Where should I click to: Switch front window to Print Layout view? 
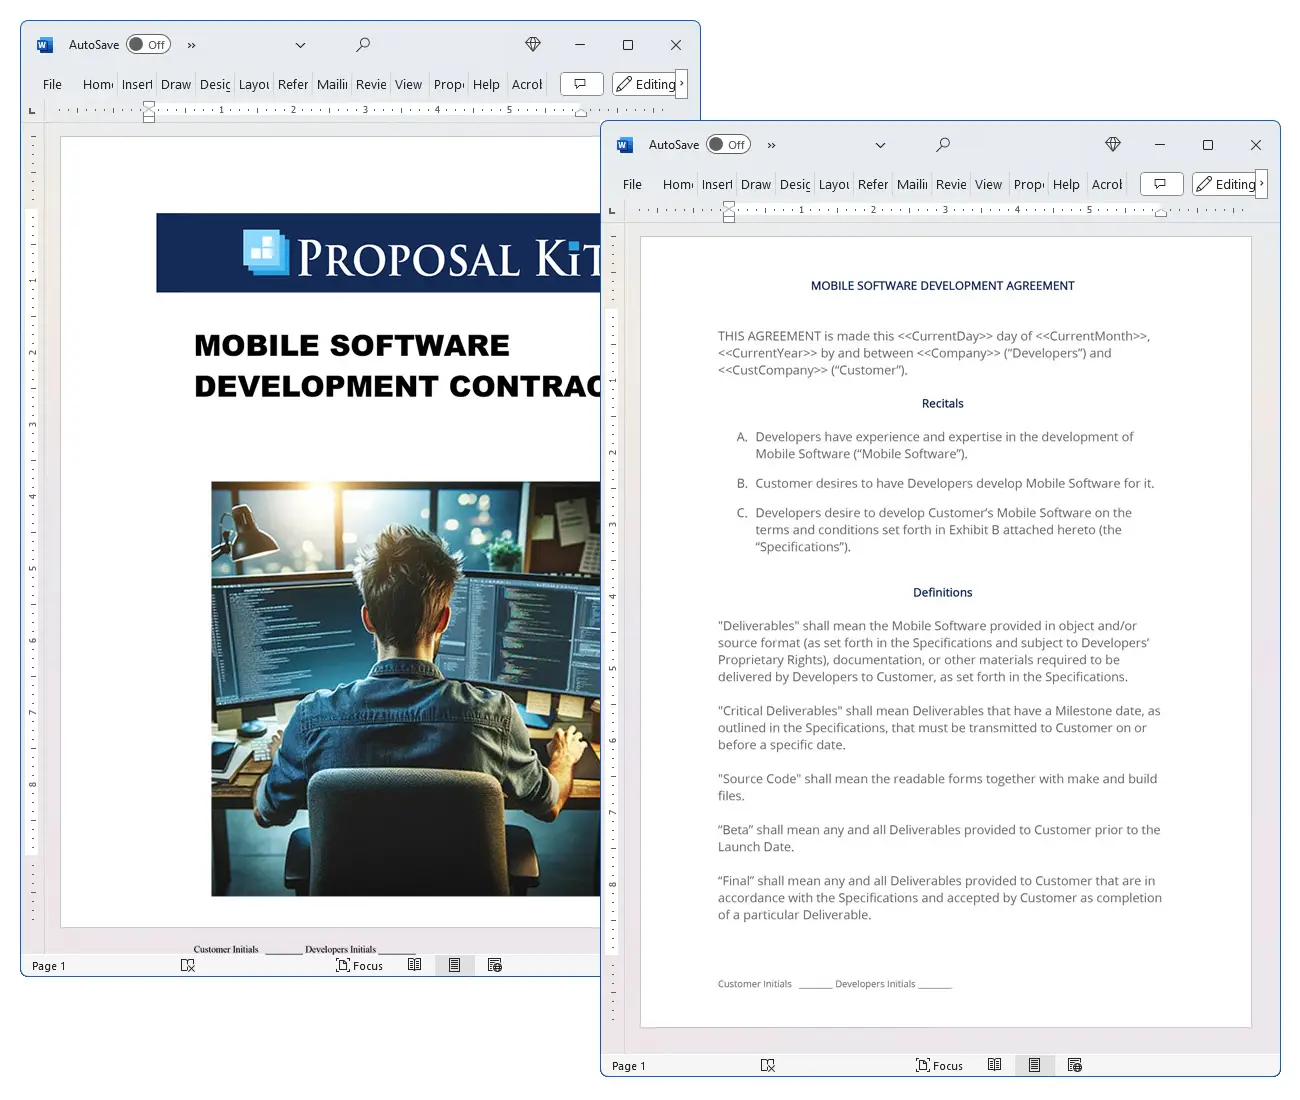click(x=1034, y=1065)
